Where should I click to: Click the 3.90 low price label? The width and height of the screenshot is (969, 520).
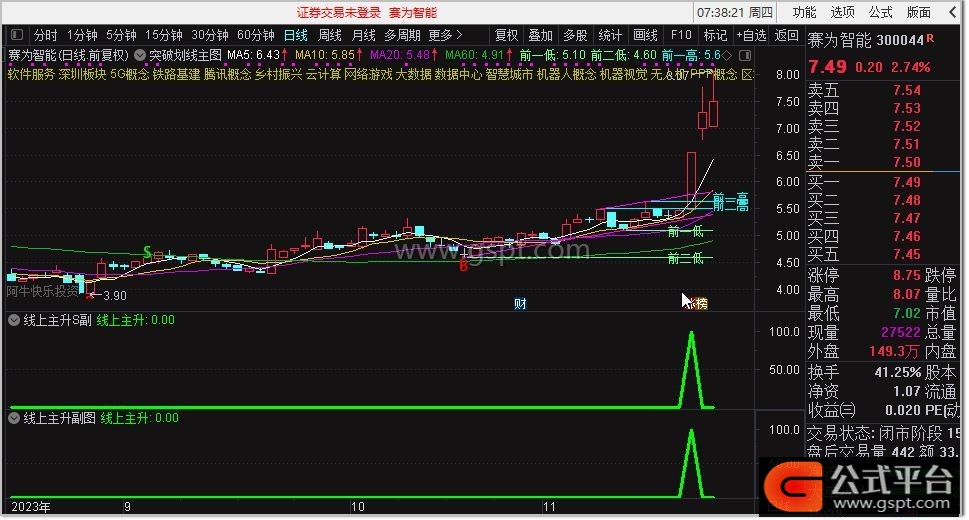114,296
